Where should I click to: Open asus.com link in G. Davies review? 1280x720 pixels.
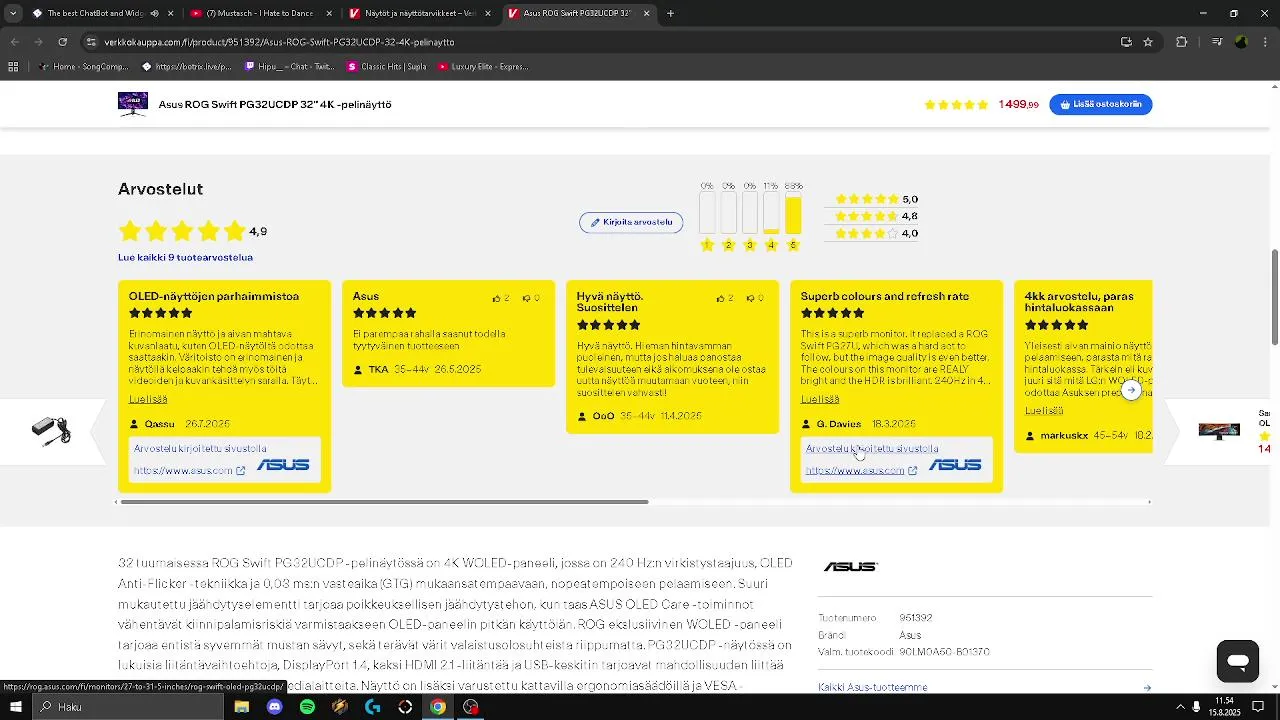[861, 470]
